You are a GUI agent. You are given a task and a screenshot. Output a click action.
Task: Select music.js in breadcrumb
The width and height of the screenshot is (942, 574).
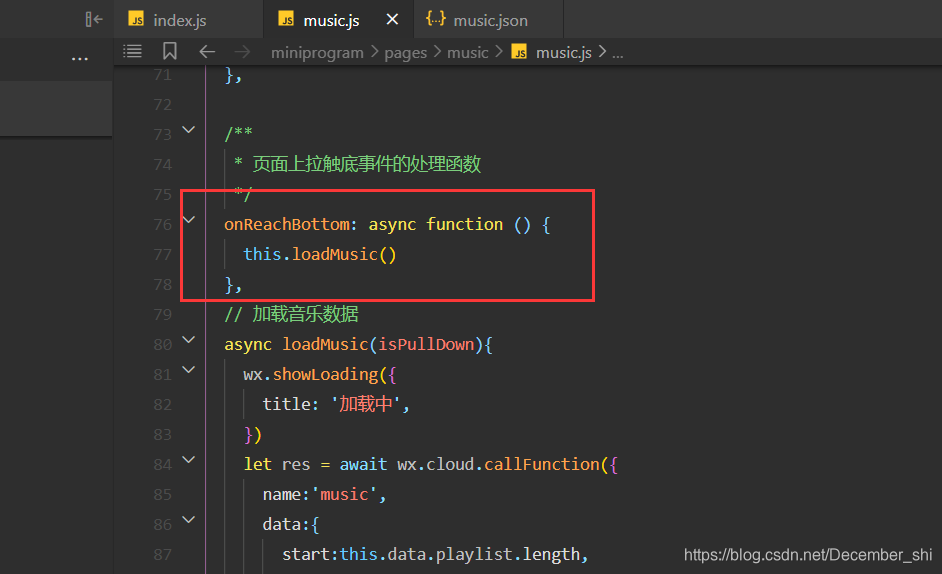tap(564, 53)
